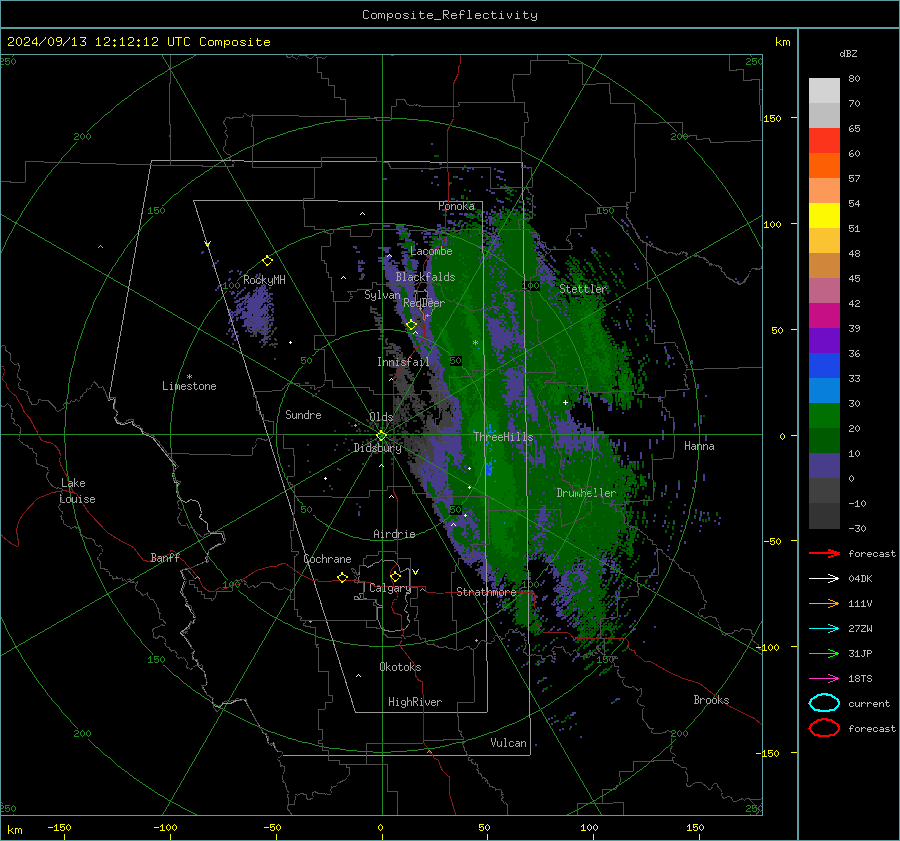
Task: Click the Limestone label on the map
Action: pos(189,386)
